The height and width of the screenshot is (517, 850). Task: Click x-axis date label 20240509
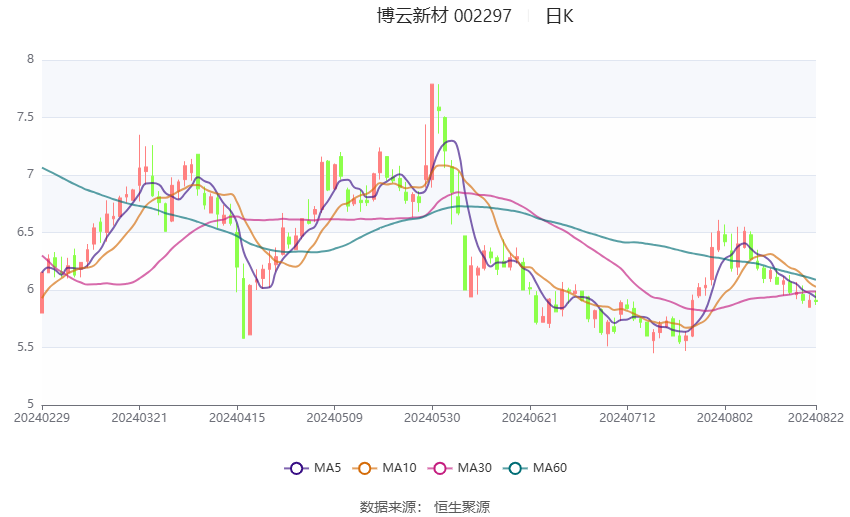pos(334,418)
